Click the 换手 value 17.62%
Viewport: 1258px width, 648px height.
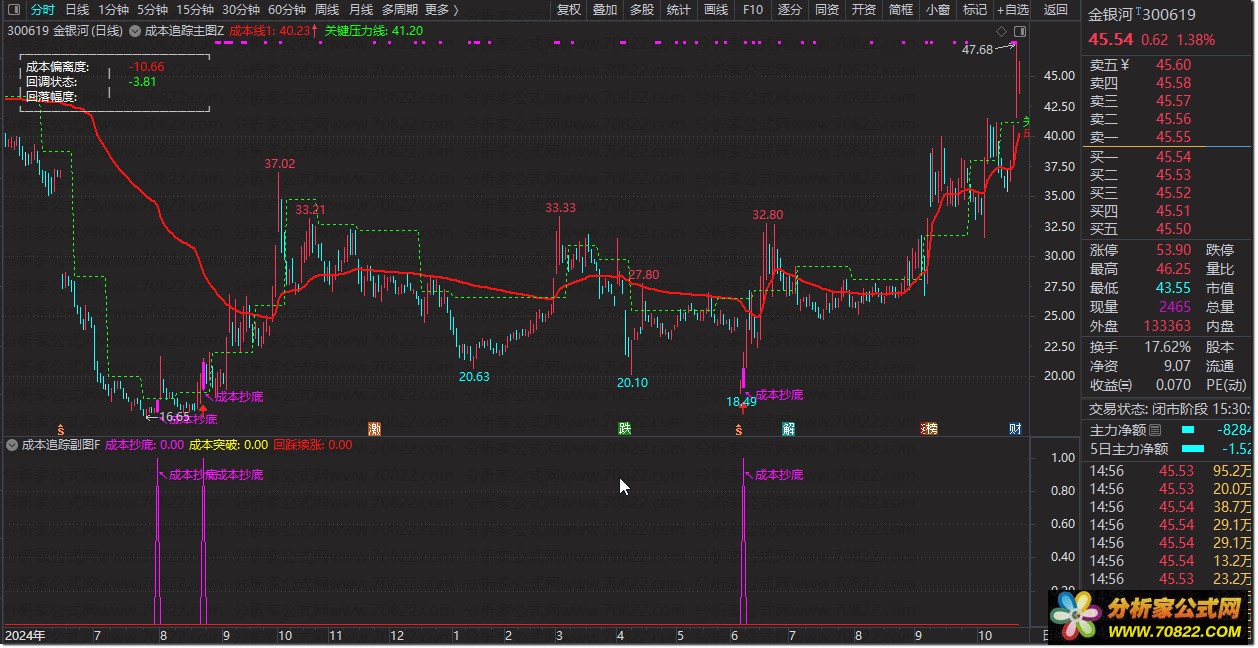[1167, 347]
